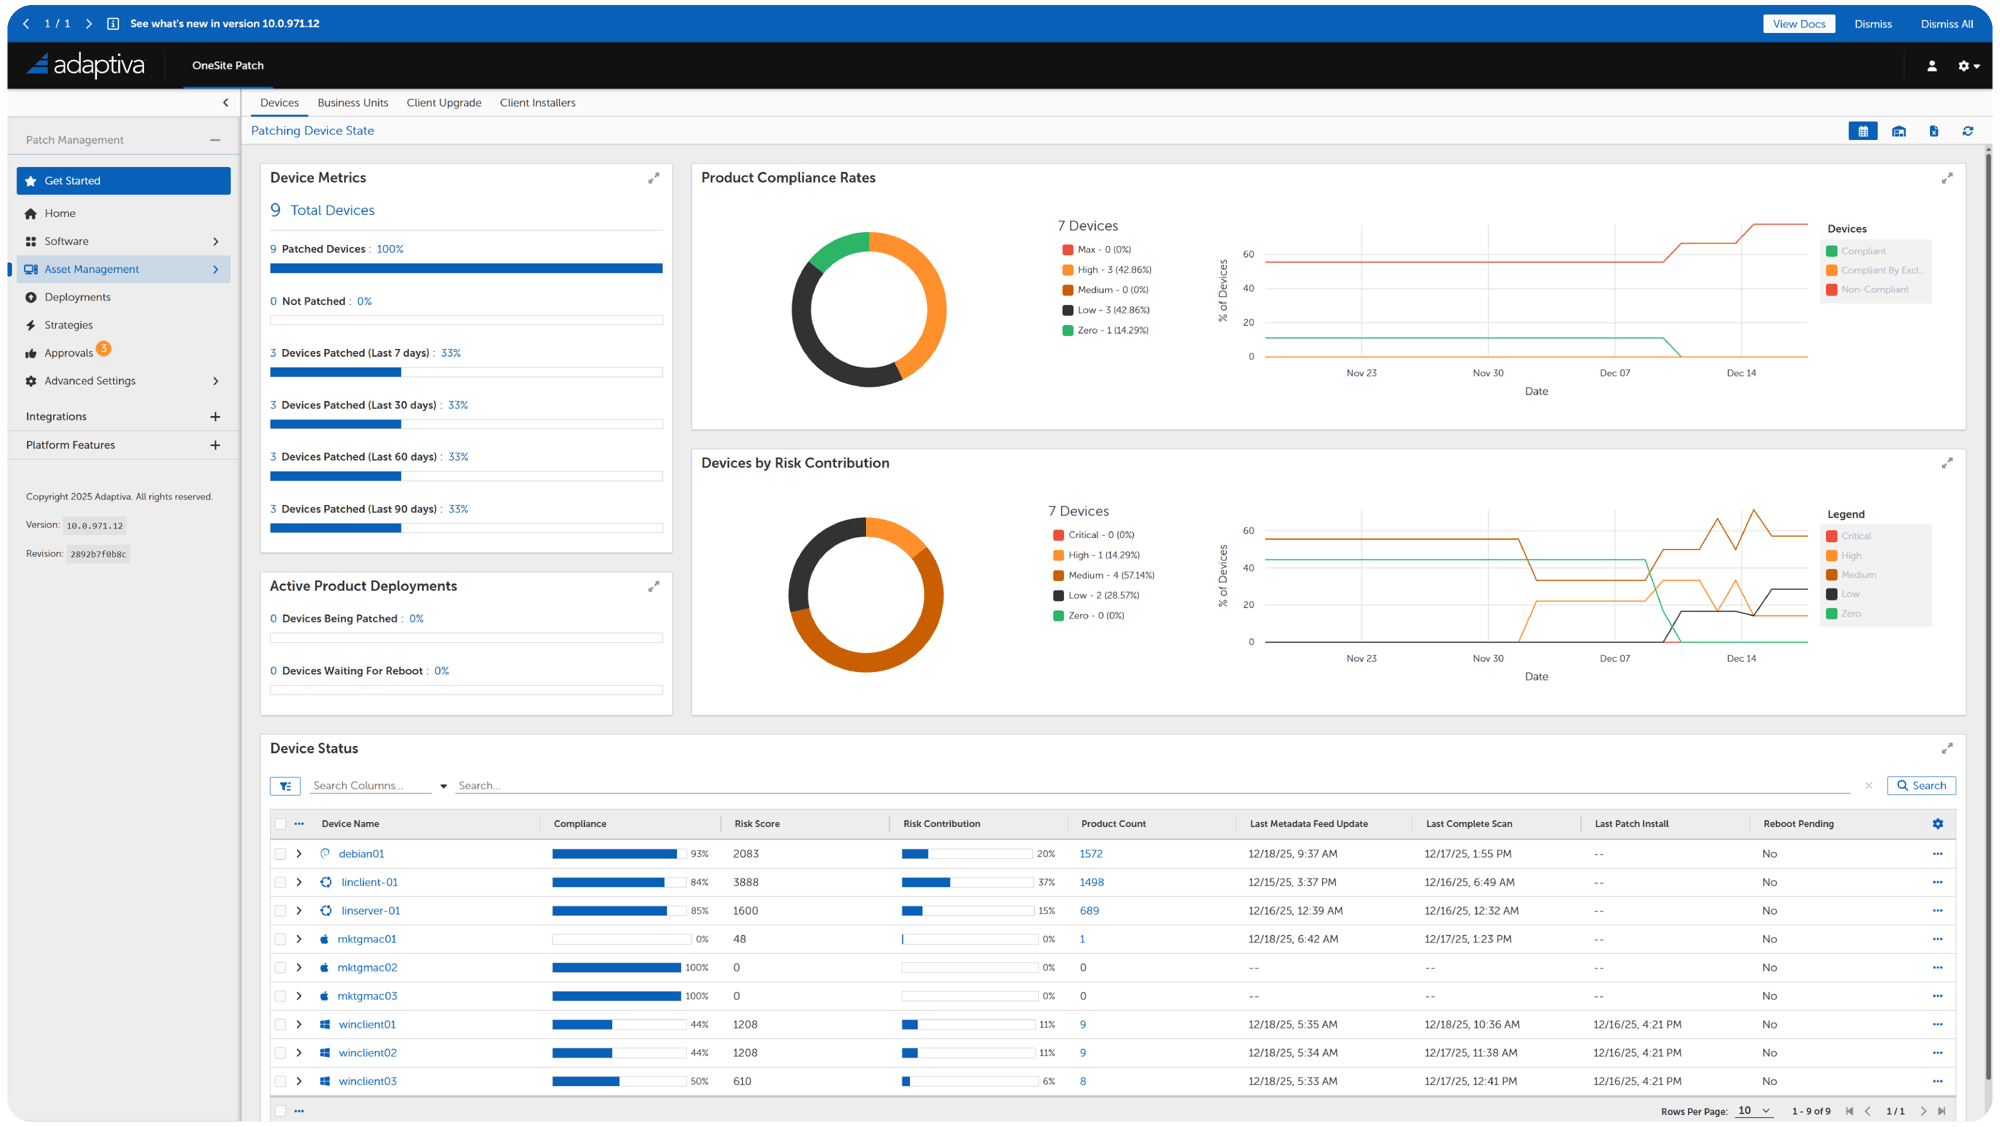
Task: Click the filter icon in Device Status
Action: 285,786
